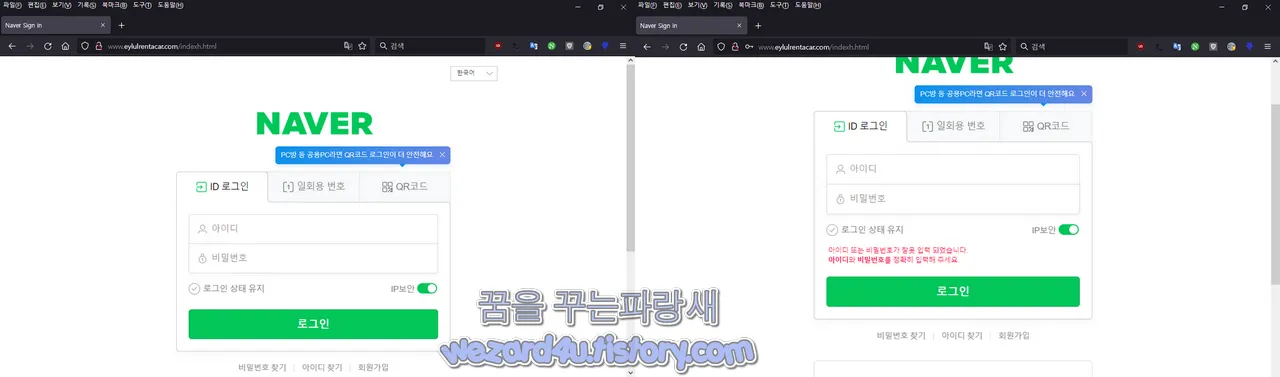Open the Firefox hamburger menu in right window
Image resolution: width=1280 pixels, height=377 pixels.
[1266, 46]
